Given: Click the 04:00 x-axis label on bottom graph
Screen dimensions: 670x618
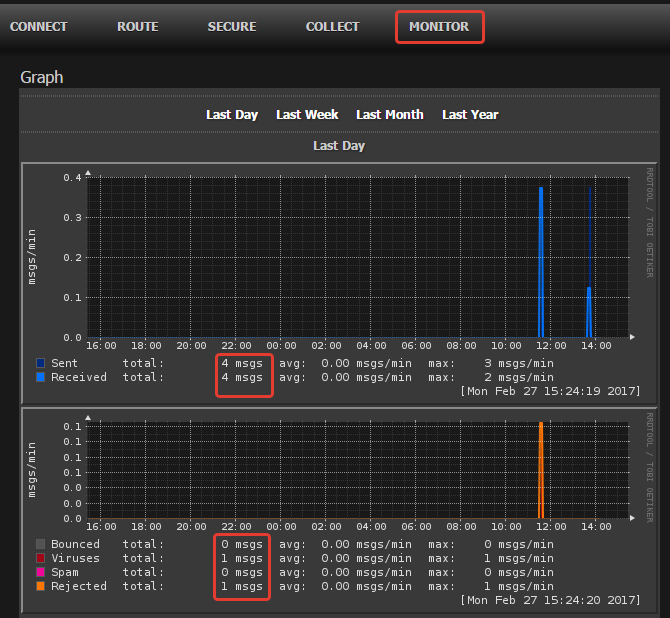Looking at the screenshot, I should [x=371, y=527].
